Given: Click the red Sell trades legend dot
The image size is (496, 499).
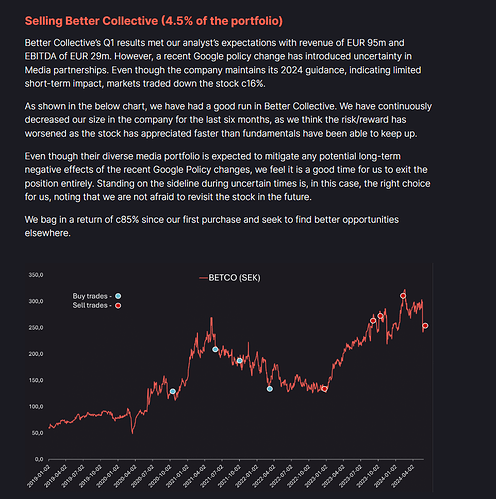Looking at the screenshot, I should (118, 305).
